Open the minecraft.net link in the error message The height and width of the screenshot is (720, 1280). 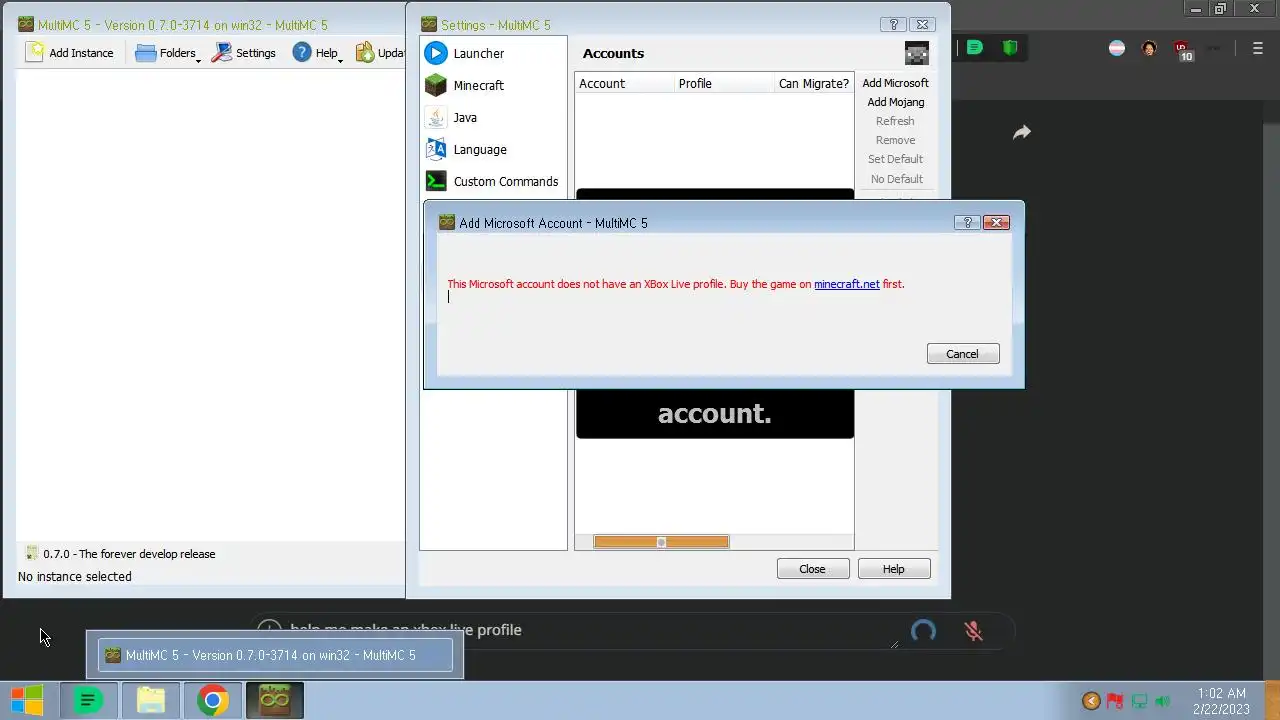(847, 284)
